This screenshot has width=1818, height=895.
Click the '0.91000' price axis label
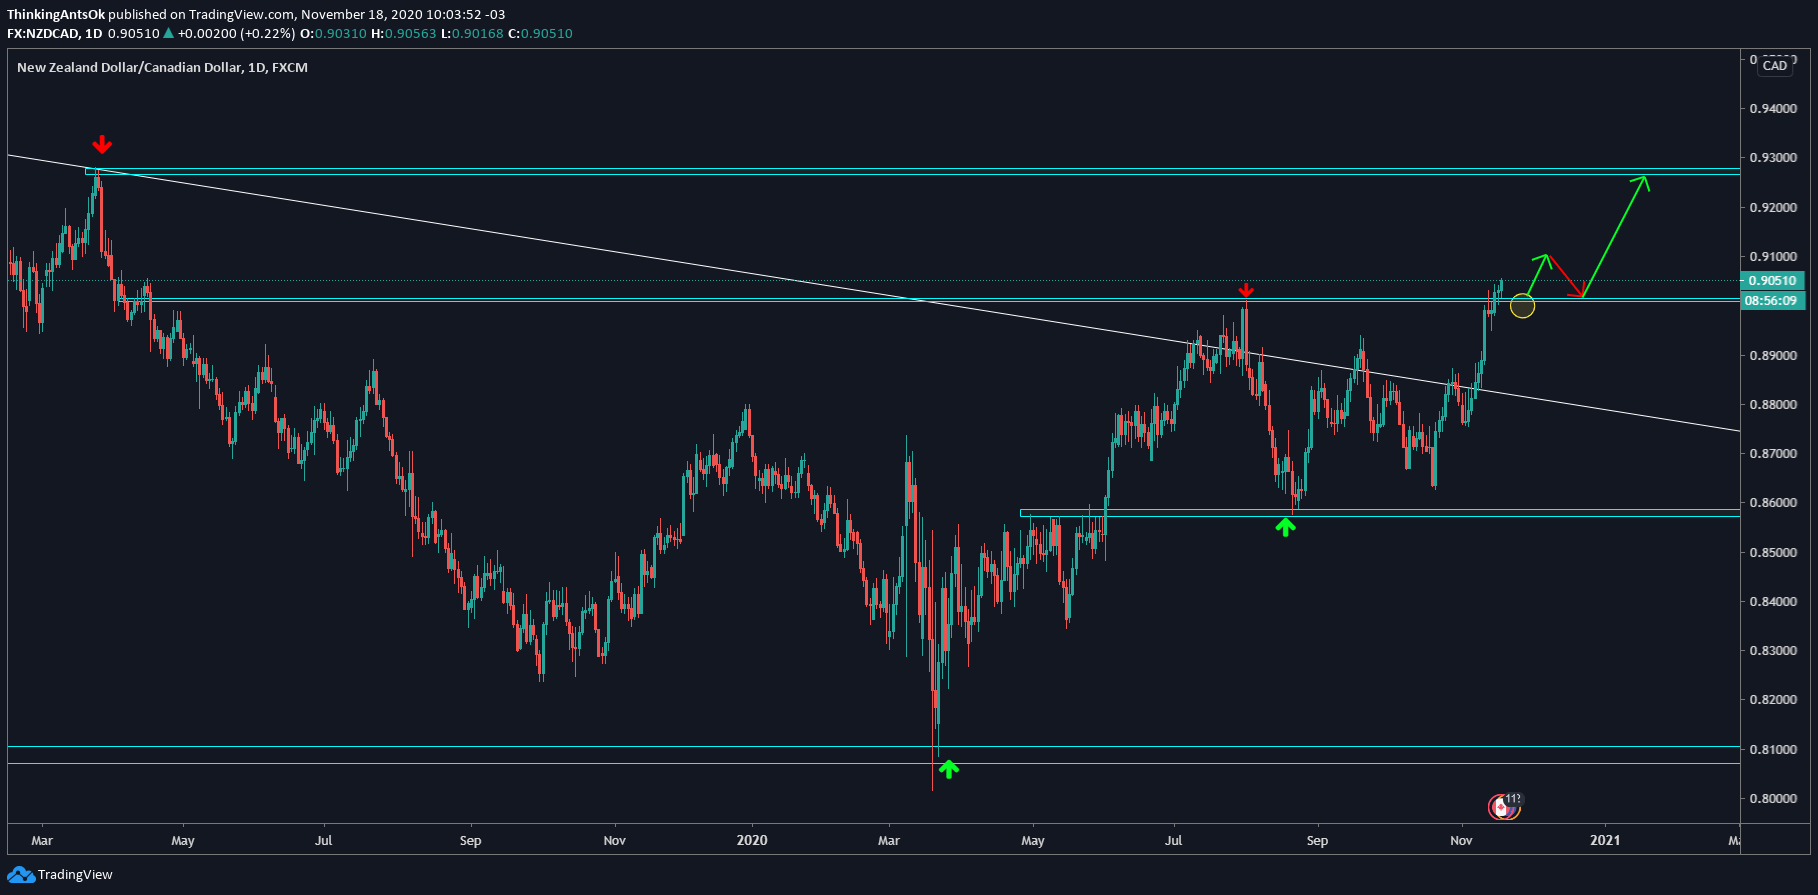coord(1773,256)
